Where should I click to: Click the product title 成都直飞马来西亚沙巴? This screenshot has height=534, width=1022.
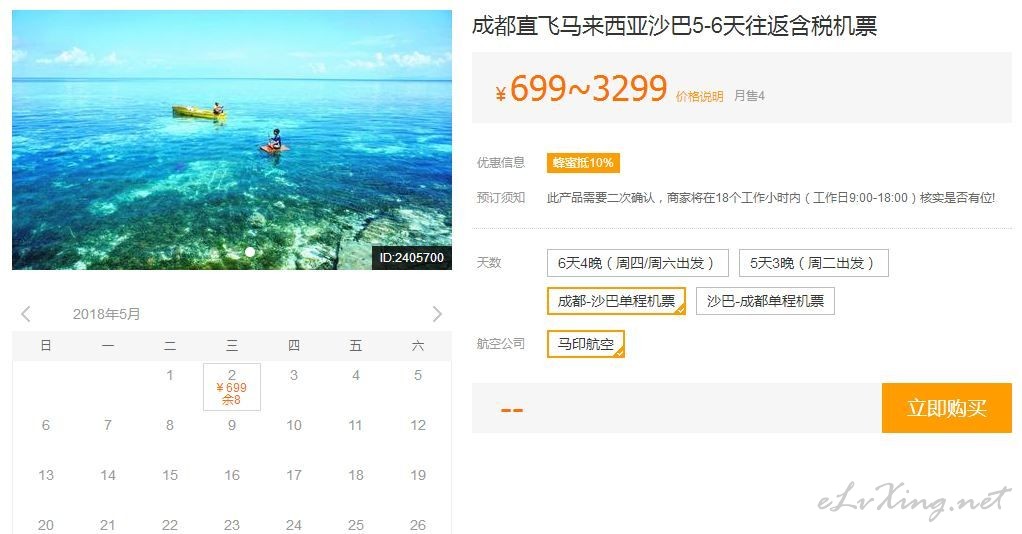[674, 26]
